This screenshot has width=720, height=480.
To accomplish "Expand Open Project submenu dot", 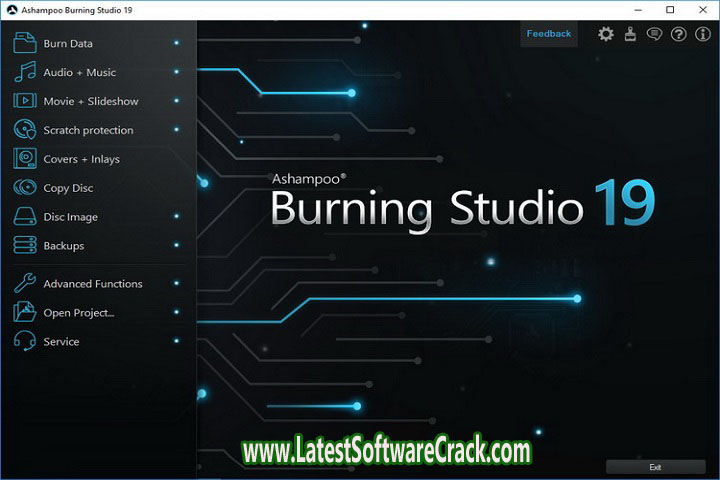I will pyautogui.click(x=176, y=312).
